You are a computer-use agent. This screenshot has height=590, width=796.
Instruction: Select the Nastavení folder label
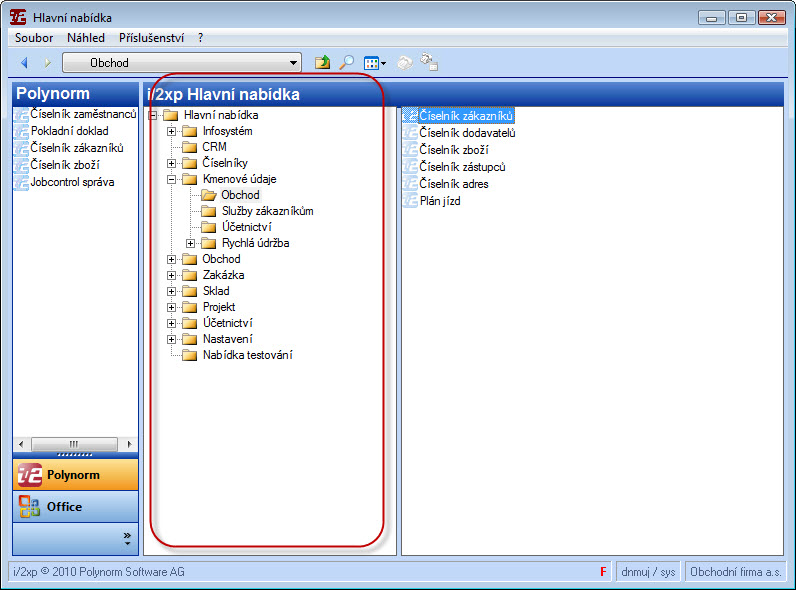227,339
